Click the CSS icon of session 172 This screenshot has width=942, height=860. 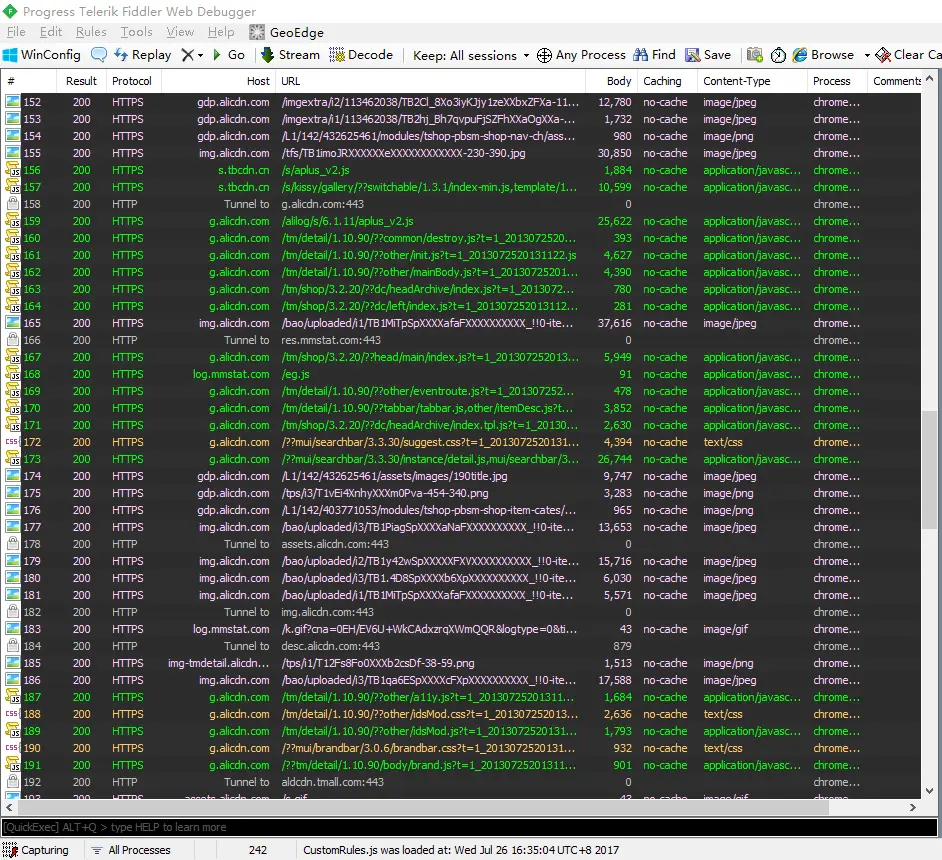click(12, 442)
